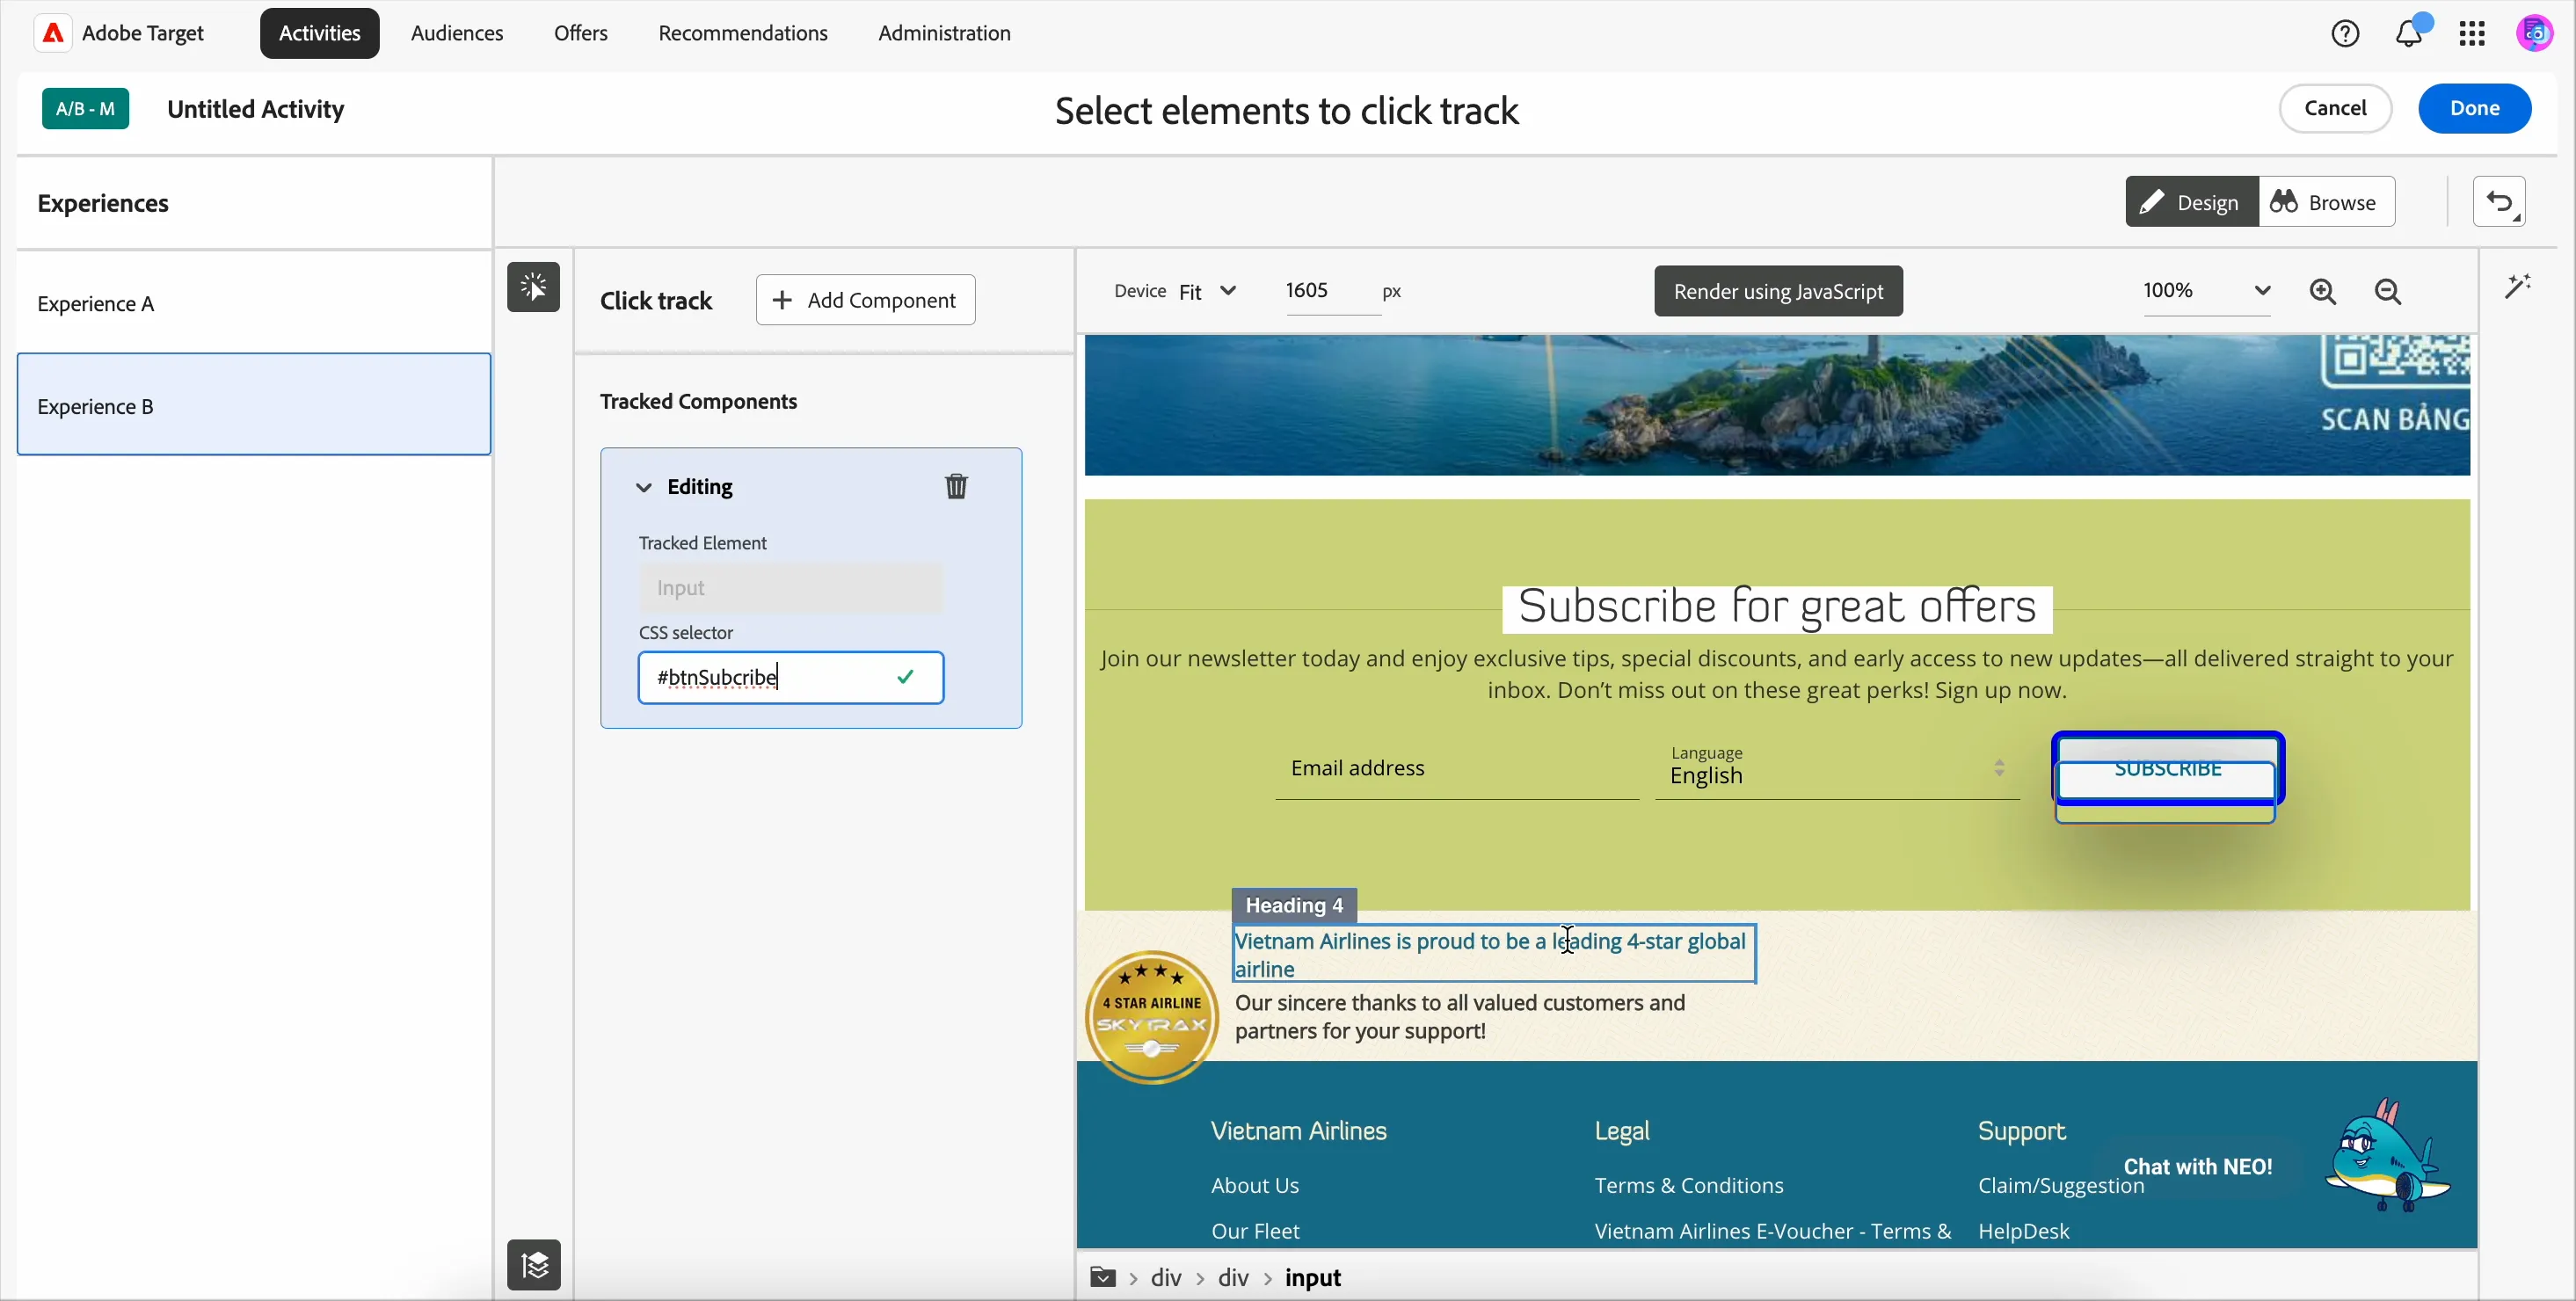Delete tracked component with trash icon
The image size is (2576, 1301).
tap(957, 487)
